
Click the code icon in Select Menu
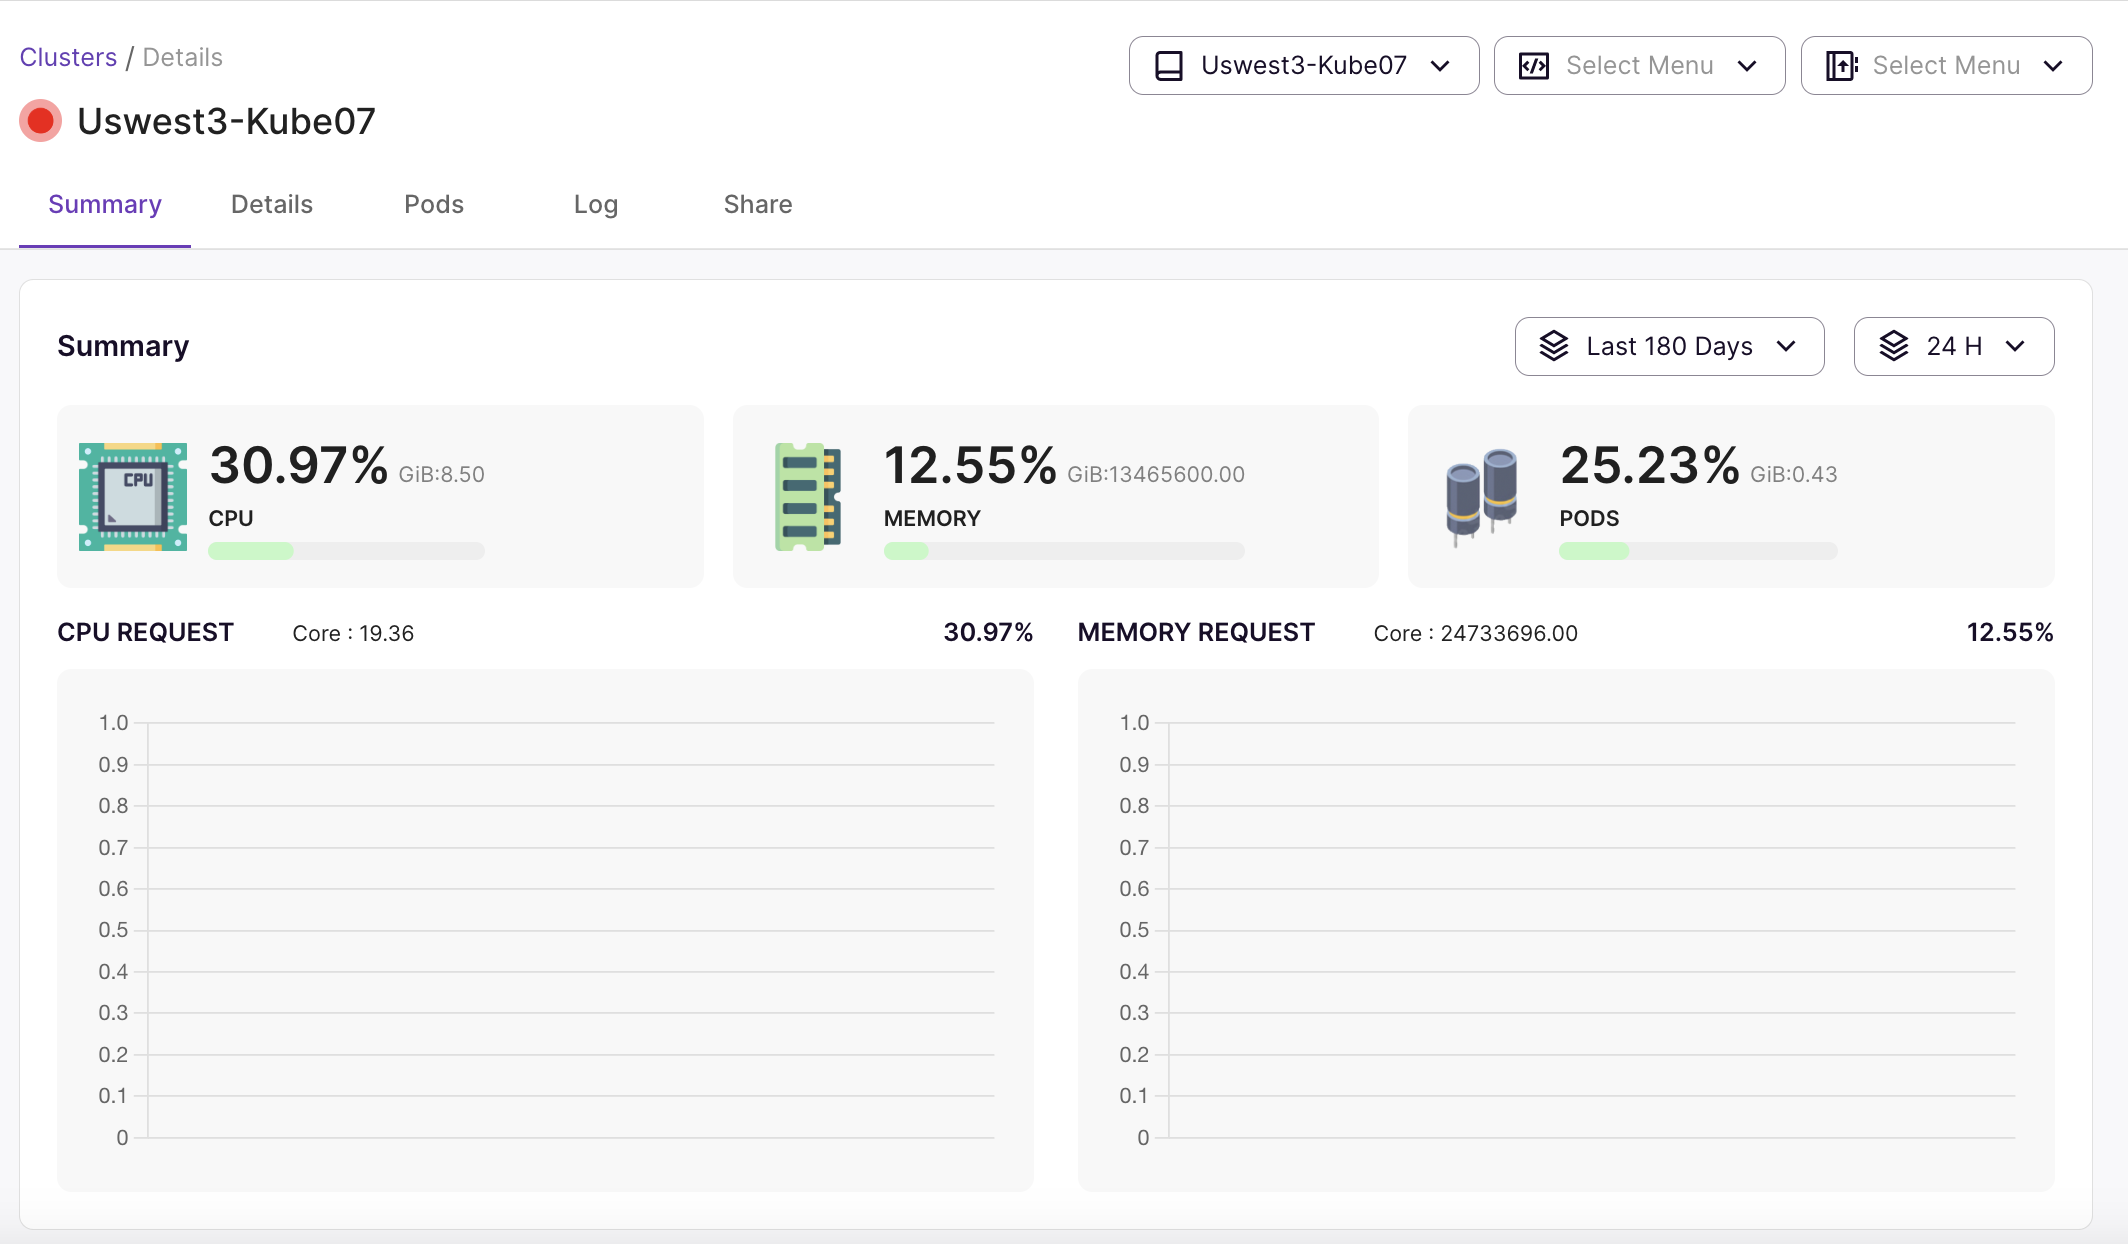pyautogui.click(x=1534, y=66)
